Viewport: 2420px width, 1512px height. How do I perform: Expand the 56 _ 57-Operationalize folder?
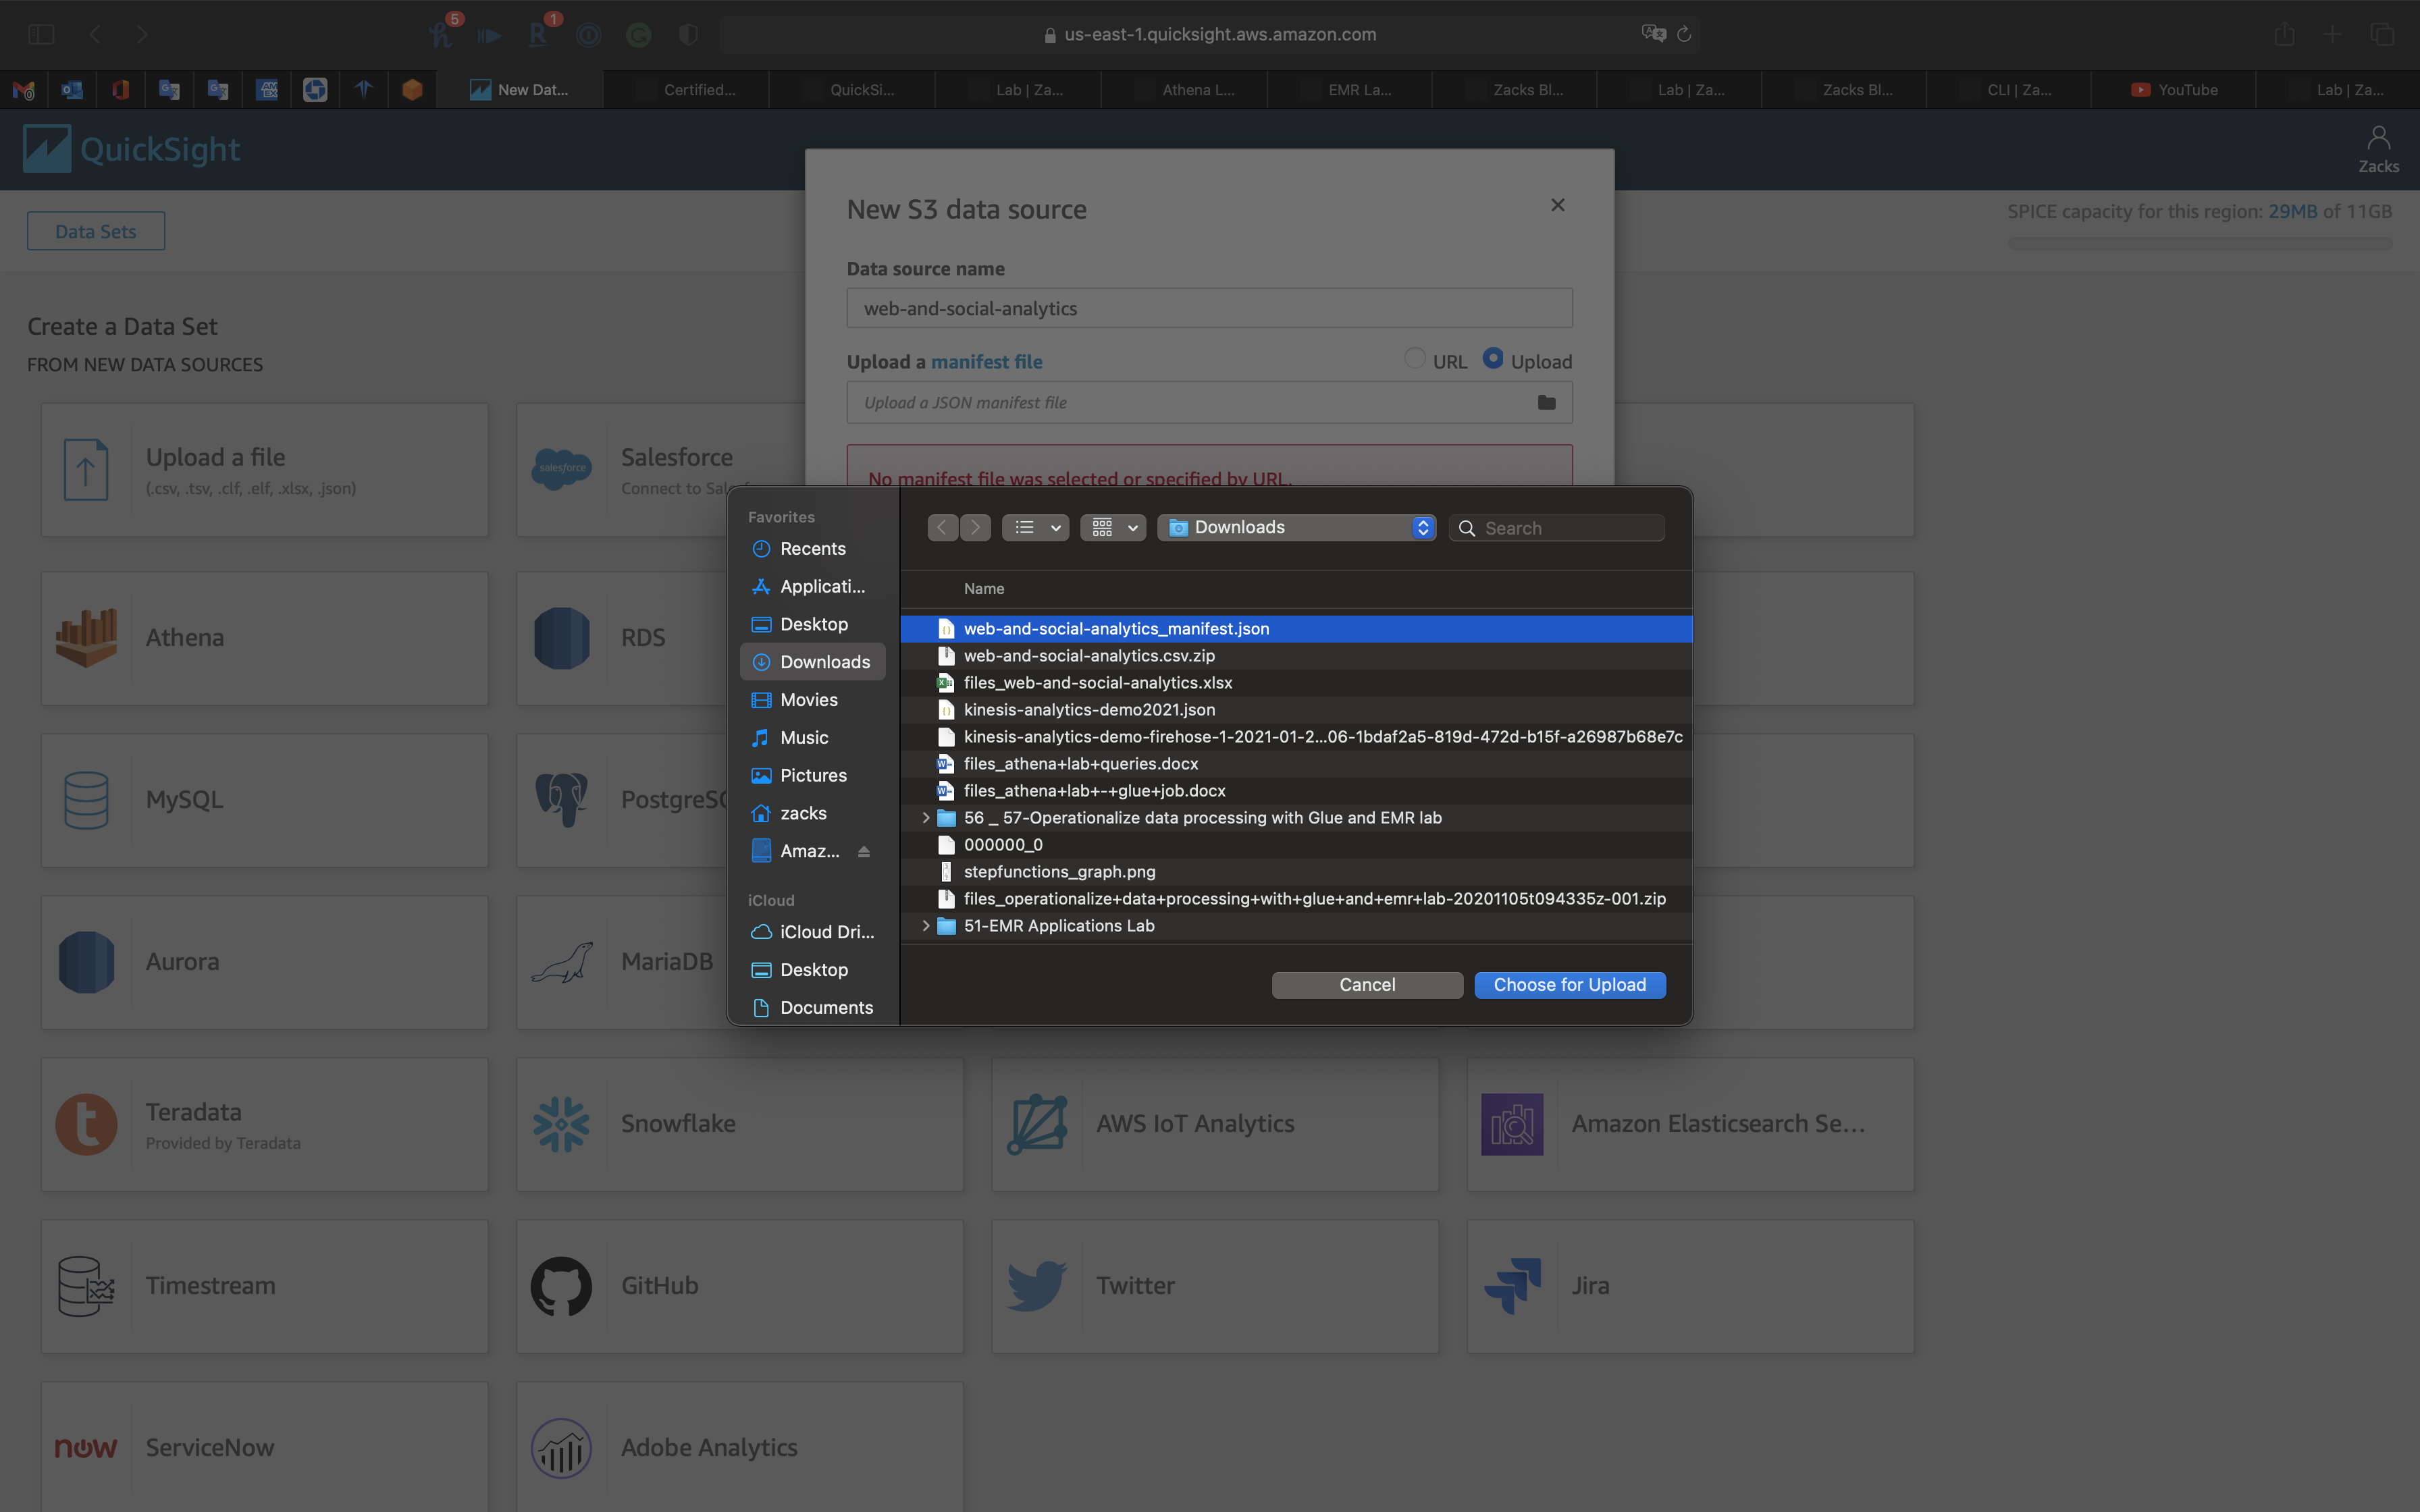tap(925, 818)
